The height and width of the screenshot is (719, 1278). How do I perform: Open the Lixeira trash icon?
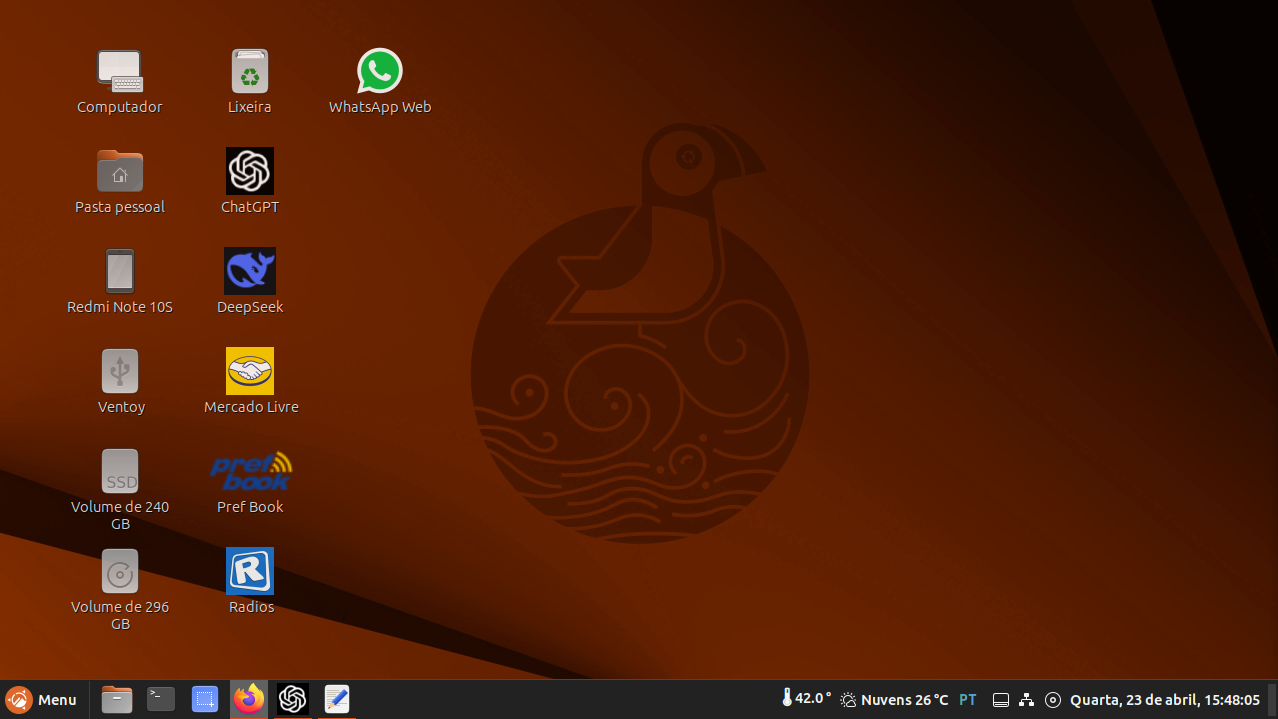pyautogui.click(x=250, y=71)
